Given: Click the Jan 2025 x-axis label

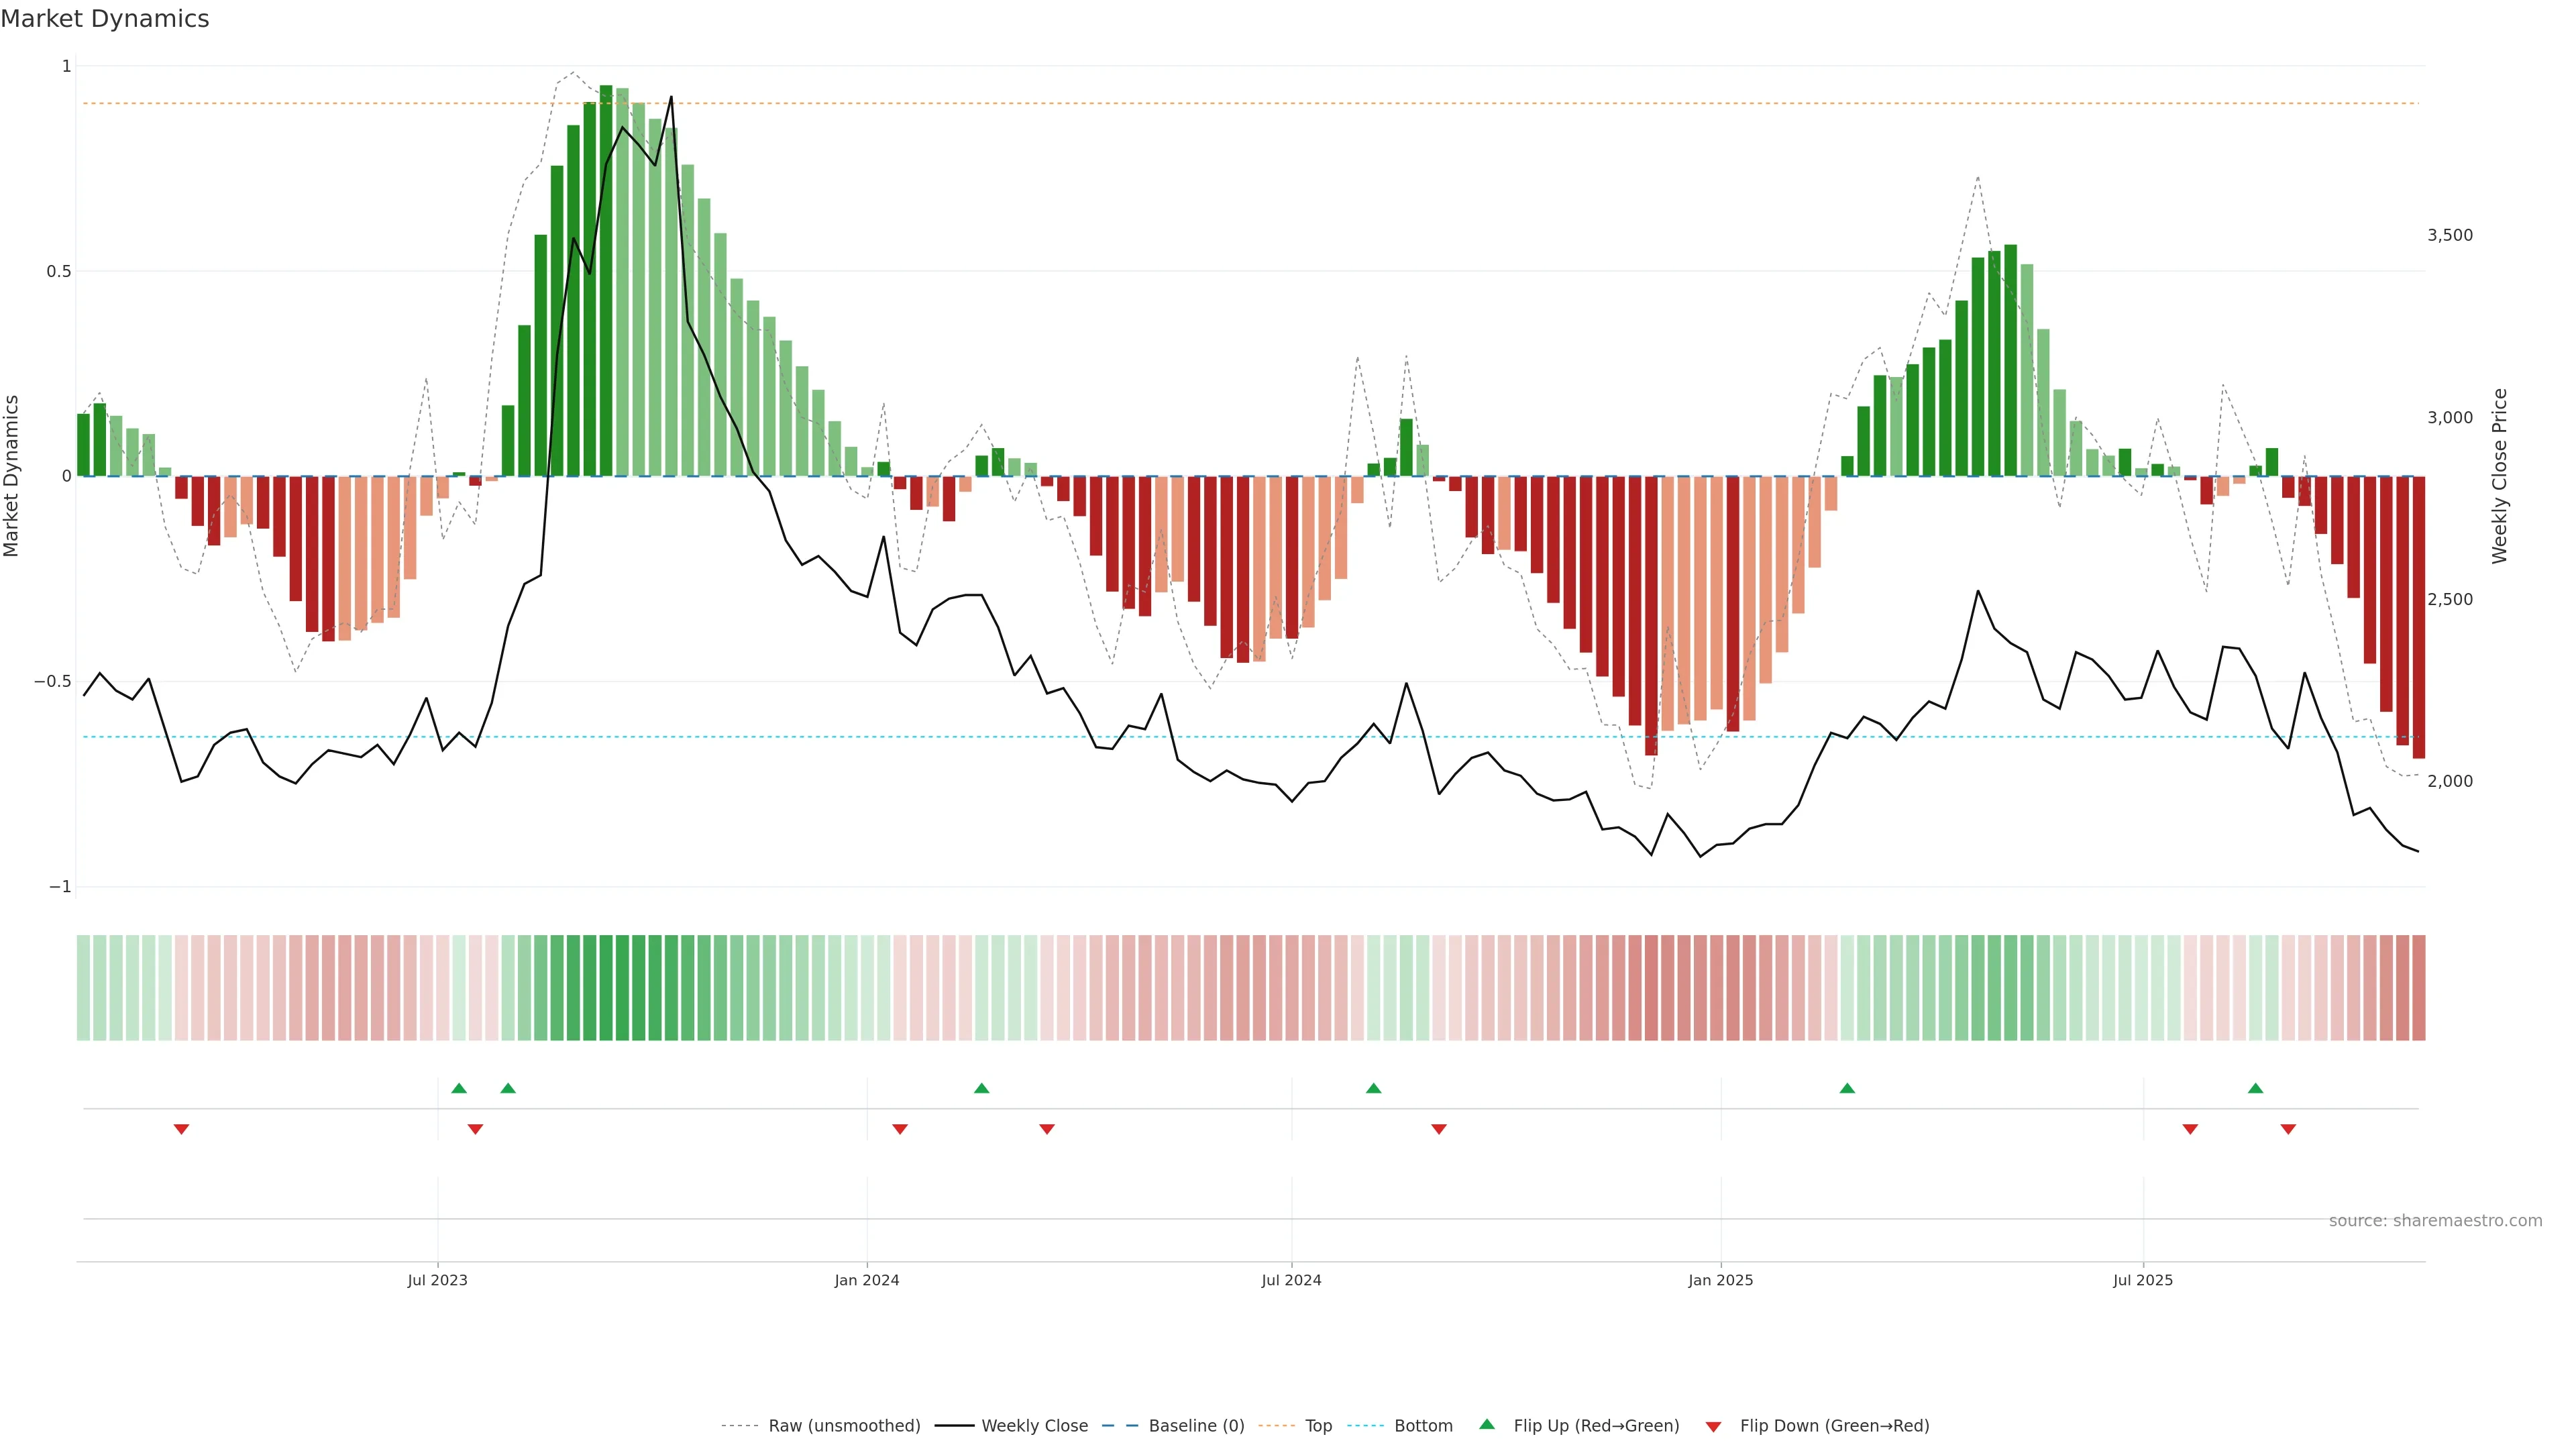Looking at the screenshot, I should click(x=1720, y=1280).
